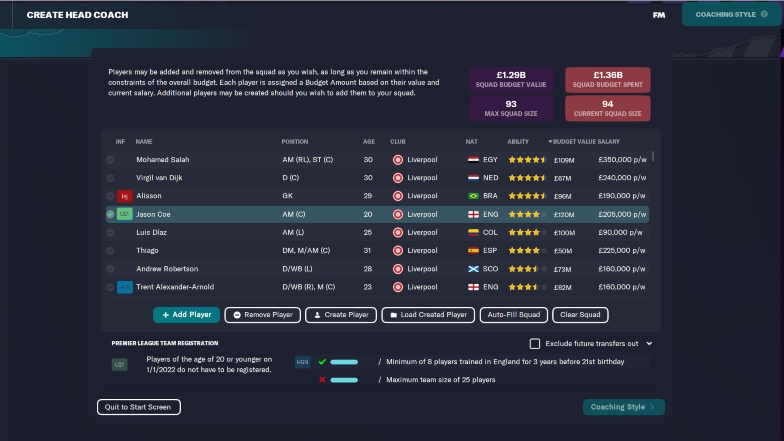Click the top-right Coaching Style button
This screenshot has width=784, height=441.
pyautogui.click(x=731, y=14)
